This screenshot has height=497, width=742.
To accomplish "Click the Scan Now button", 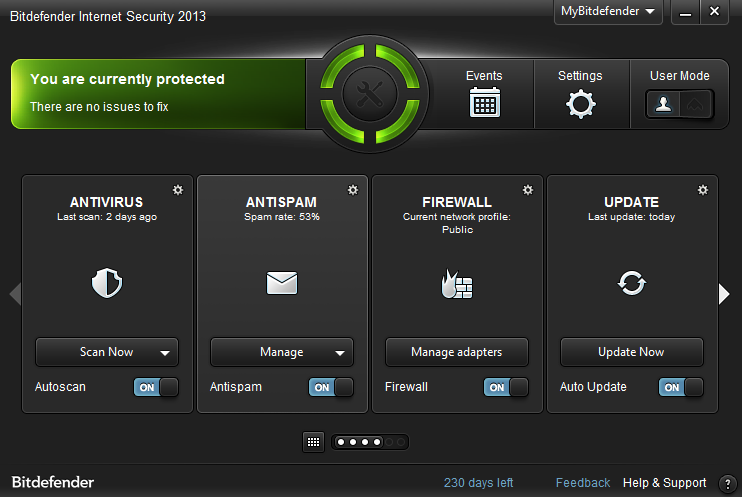I will click(x=106, y=352).
